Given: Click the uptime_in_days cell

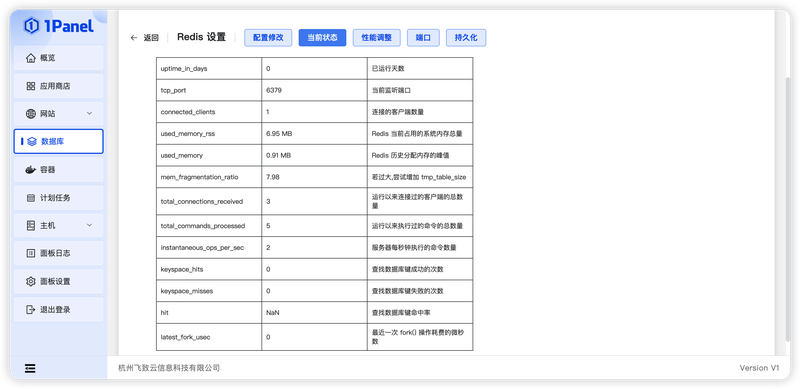Looking at the screenshot, I should [209, 68].
